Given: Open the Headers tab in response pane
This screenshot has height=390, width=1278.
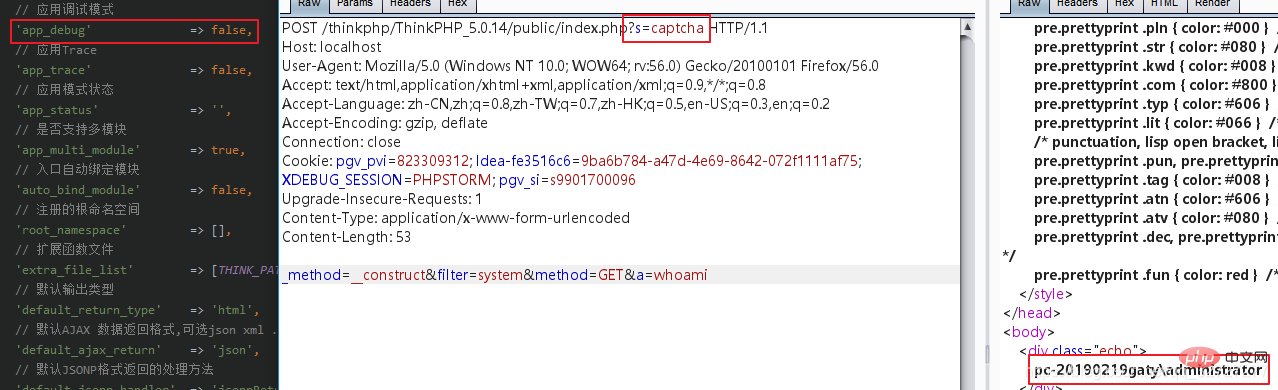Looking at the screenshot, I should (1078, 4).
